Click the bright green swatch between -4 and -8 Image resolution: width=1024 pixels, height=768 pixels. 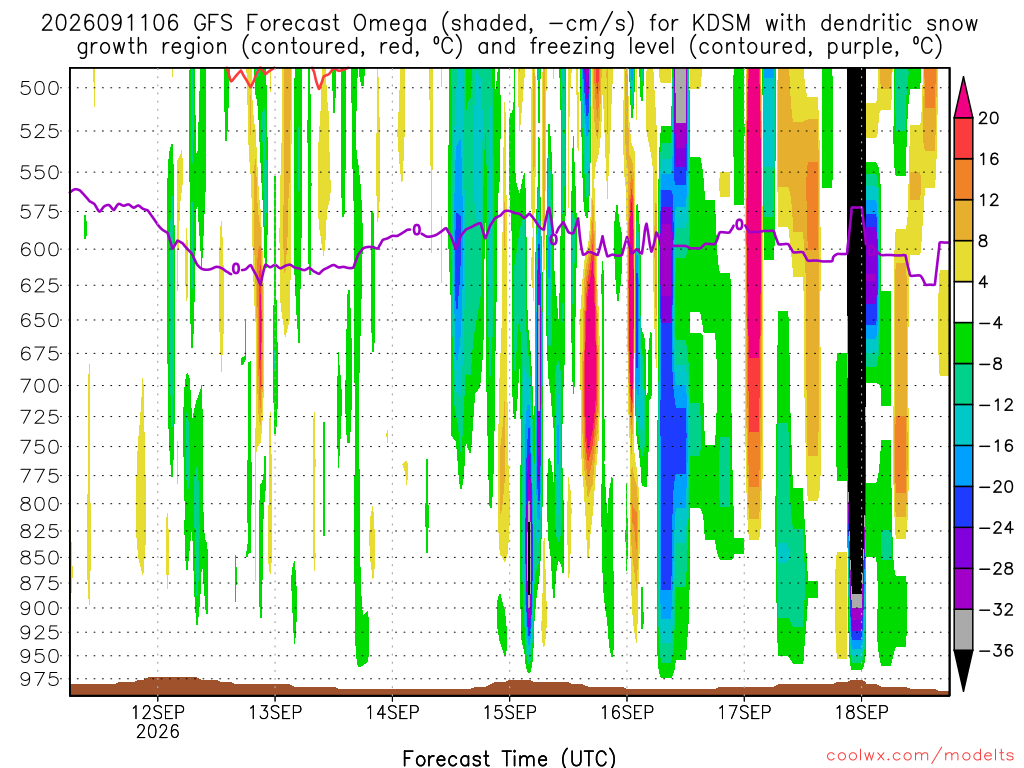coord(963,343)
